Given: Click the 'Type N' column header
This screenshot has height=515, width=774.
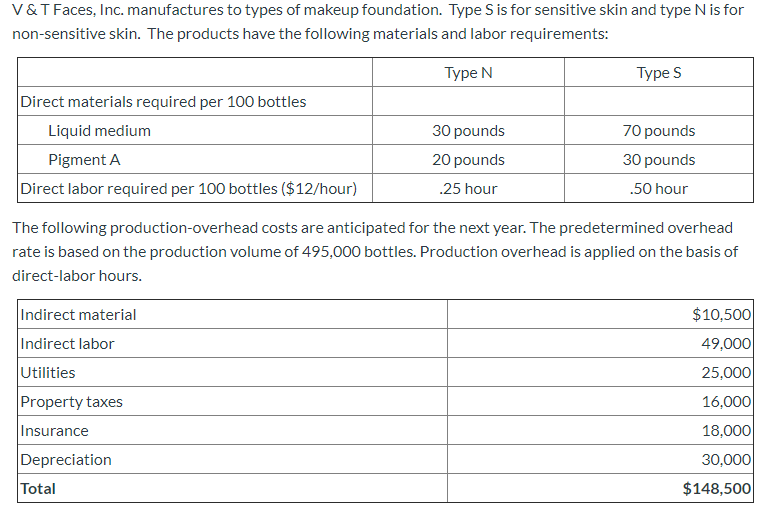Looking at the screenshot, I should [468, 73].
